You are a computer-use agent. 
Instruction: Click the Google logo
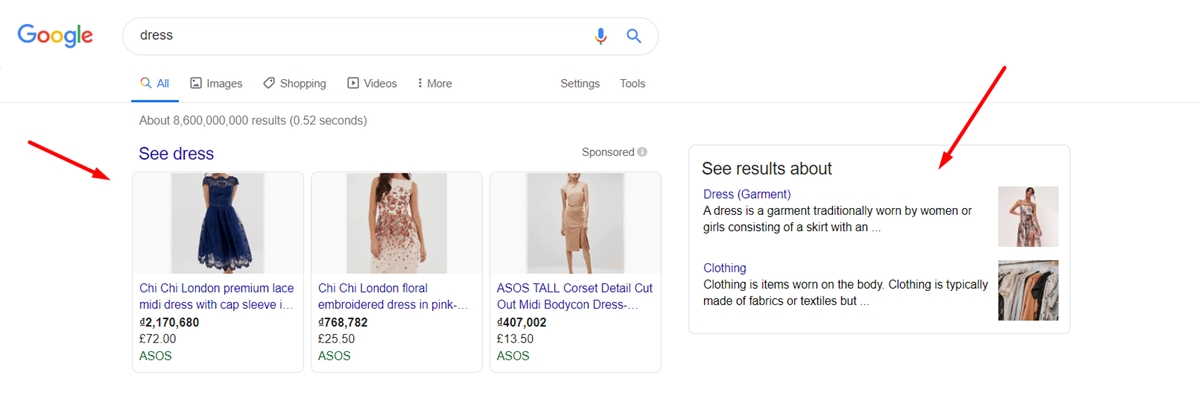coord(55,36)
